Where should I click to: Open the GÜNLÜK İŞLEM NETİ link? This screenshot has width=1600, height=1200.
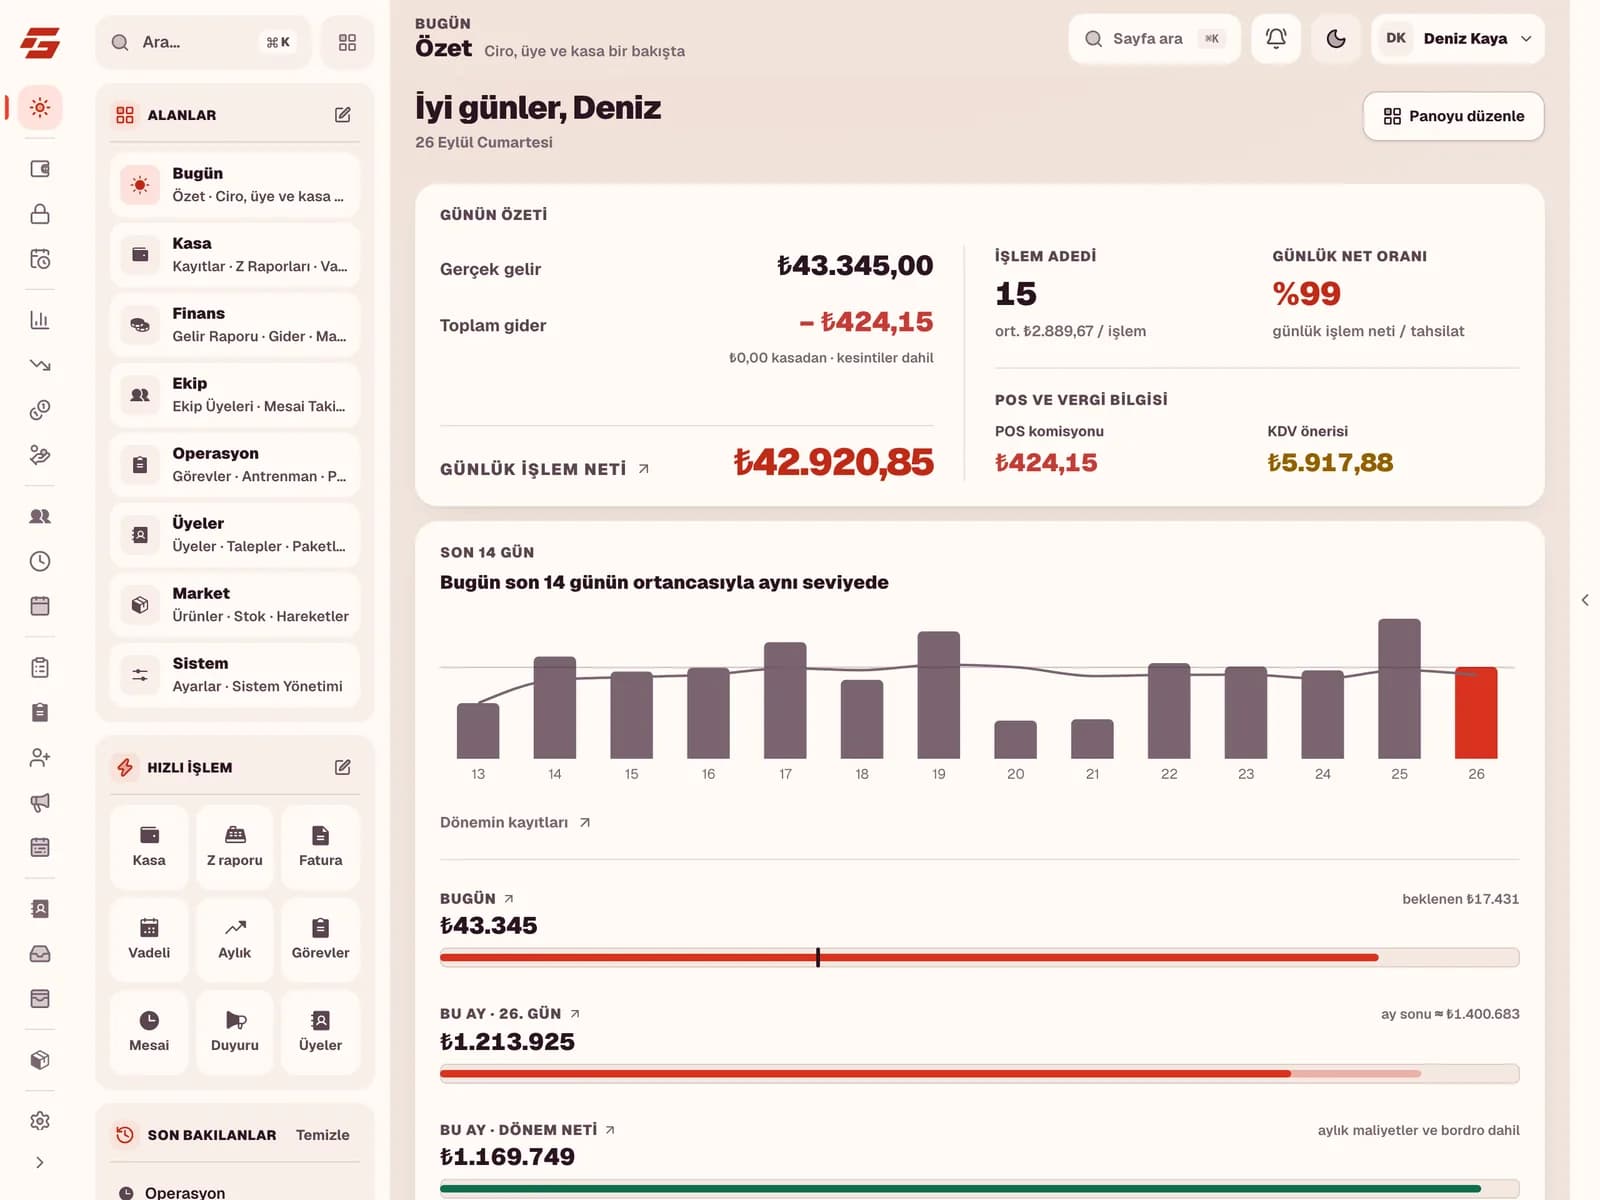(545, 469)
